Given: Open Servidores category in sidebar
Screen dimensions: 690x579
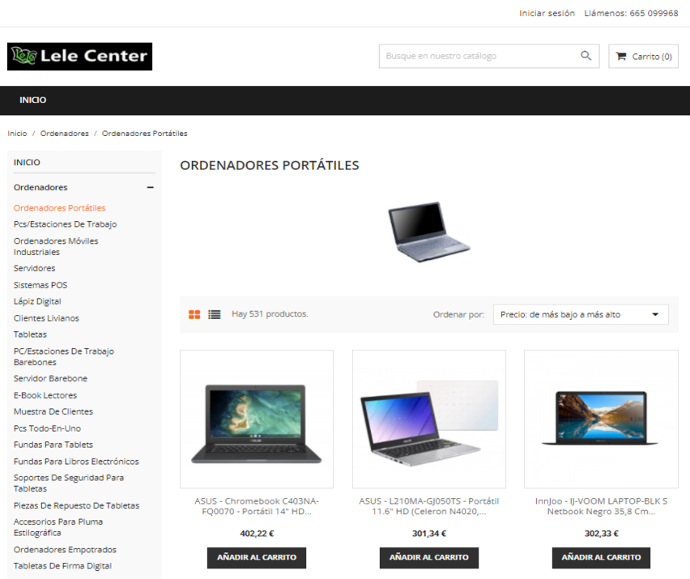Looking at the screenshot, I should [34, 268].
